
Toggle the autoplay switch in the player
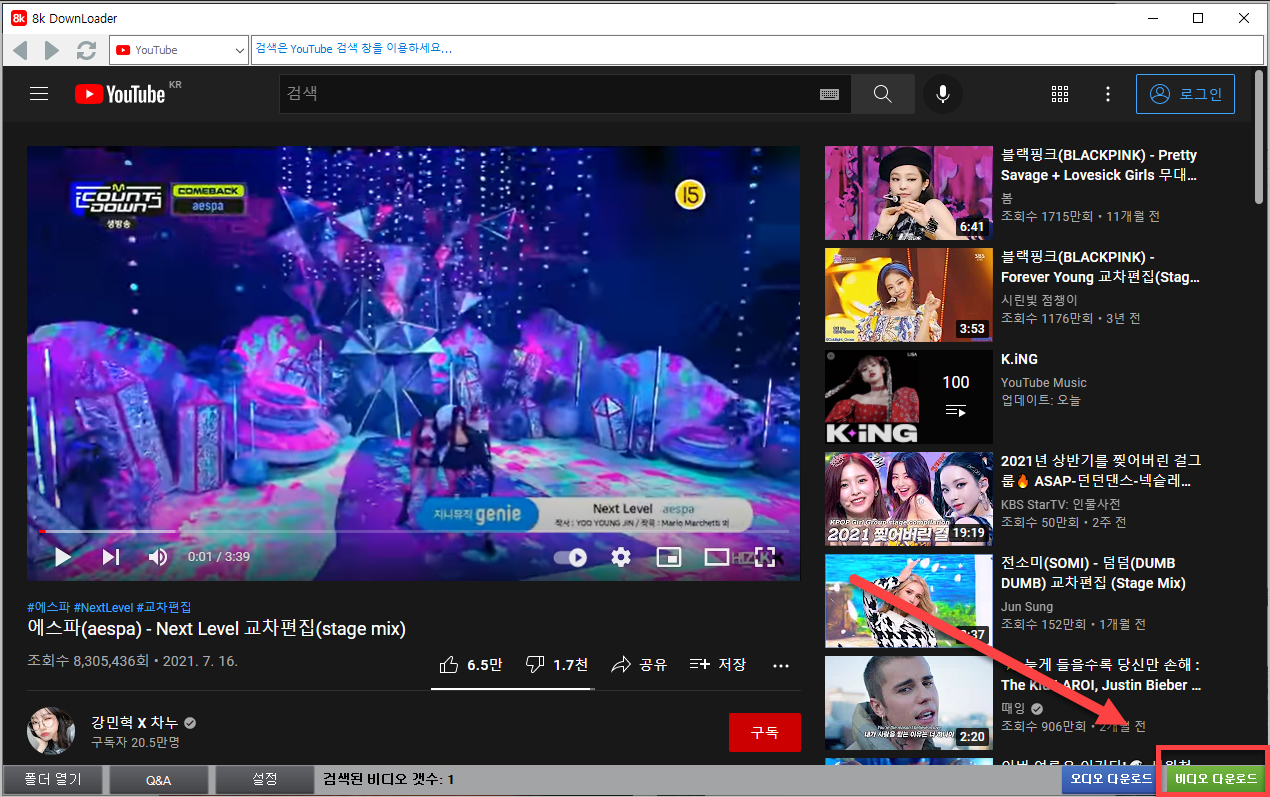click(x=571, y=557)
